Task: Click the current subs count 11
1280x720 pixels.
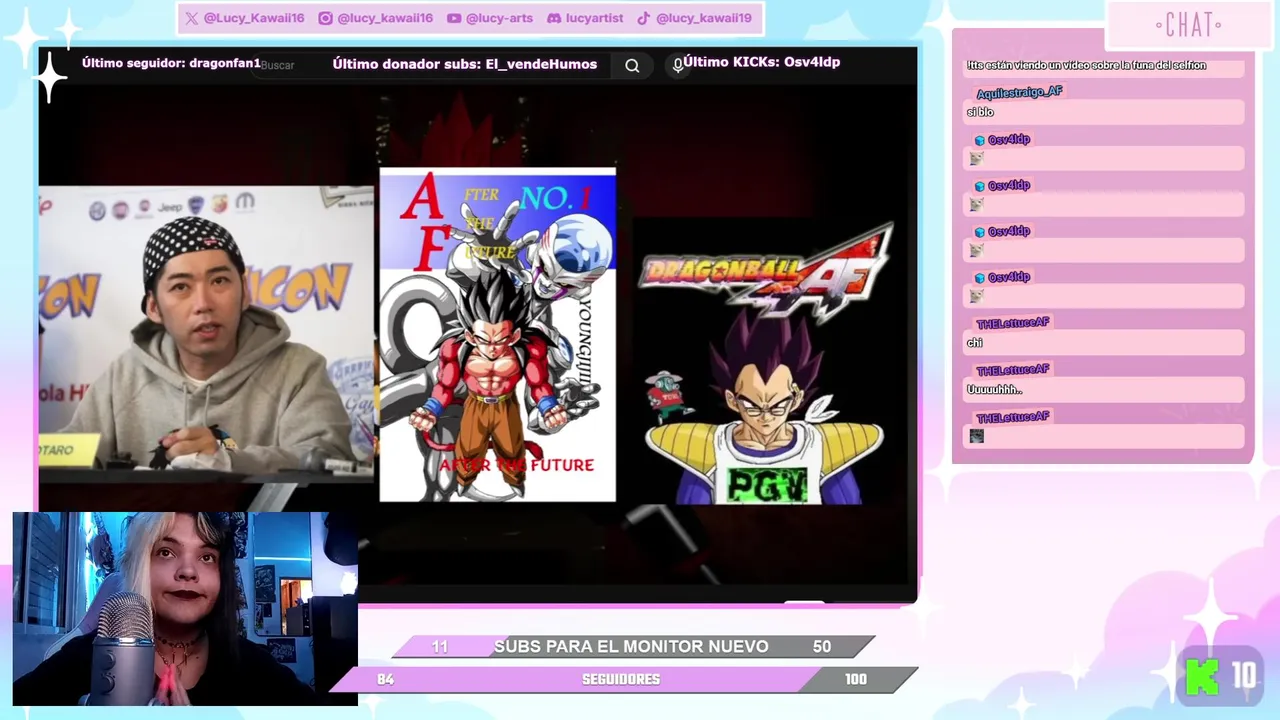Action: (440, 647)
